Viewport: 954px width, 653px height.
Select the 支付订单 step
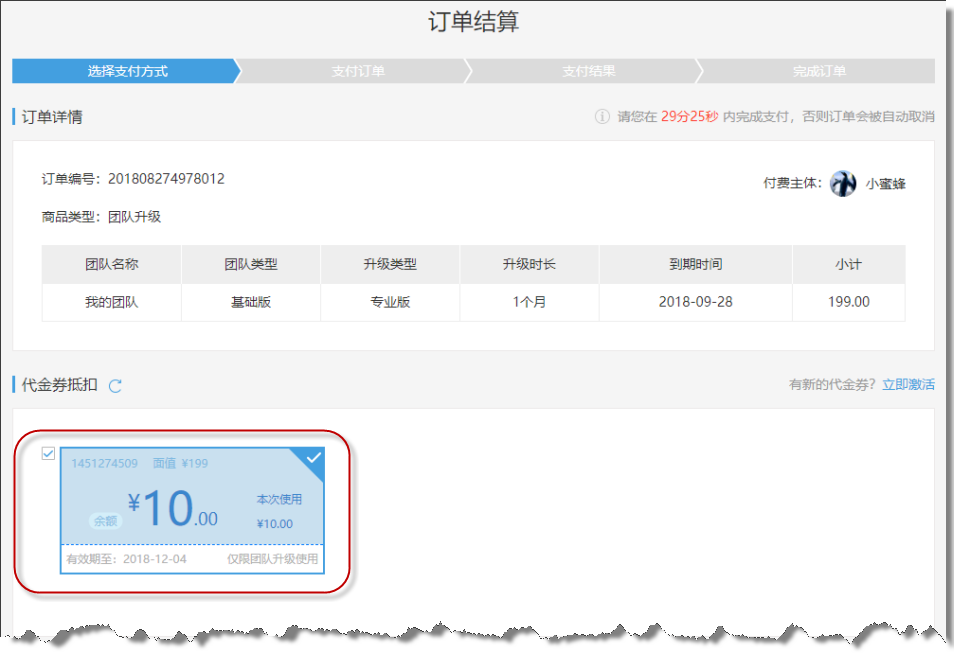357,71
